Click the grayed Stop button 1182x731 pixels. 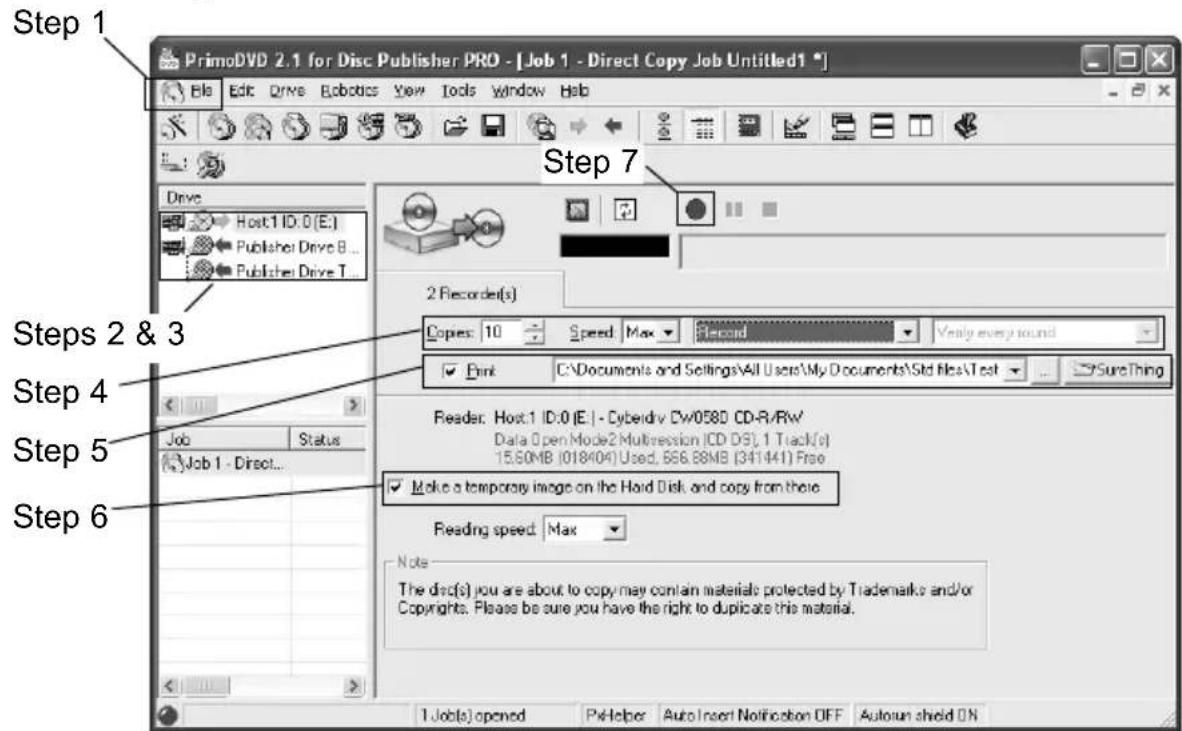pos(770,210)
